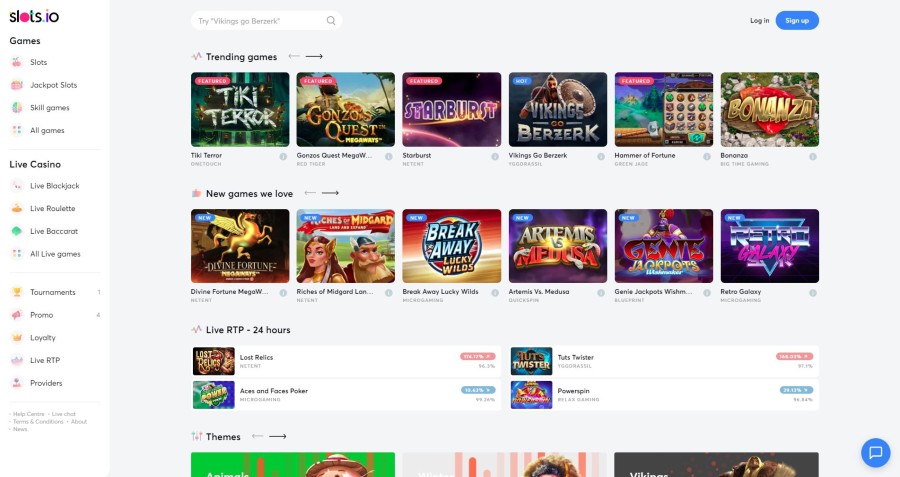
Task: Click the All Live games icon
Action: pyautogui.click(x=17, y=254)
